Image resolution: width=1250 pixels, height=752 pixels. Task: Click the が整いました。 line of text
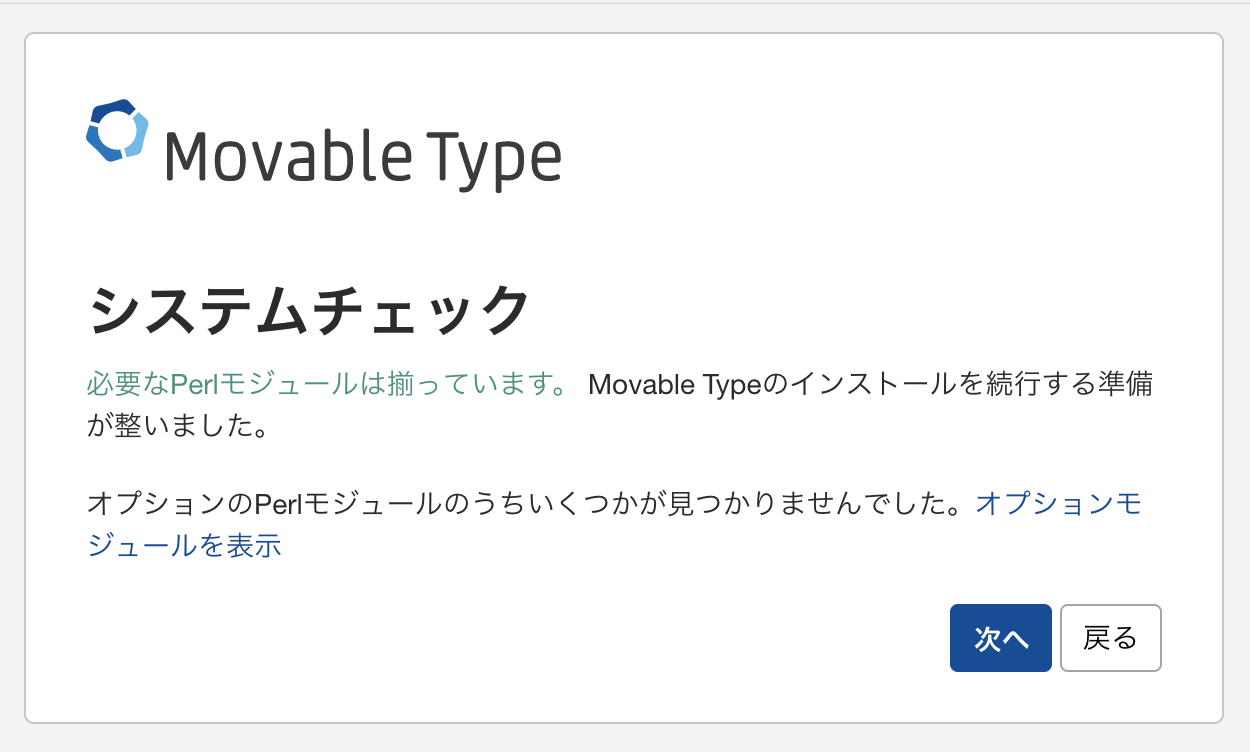click(180, 427)
